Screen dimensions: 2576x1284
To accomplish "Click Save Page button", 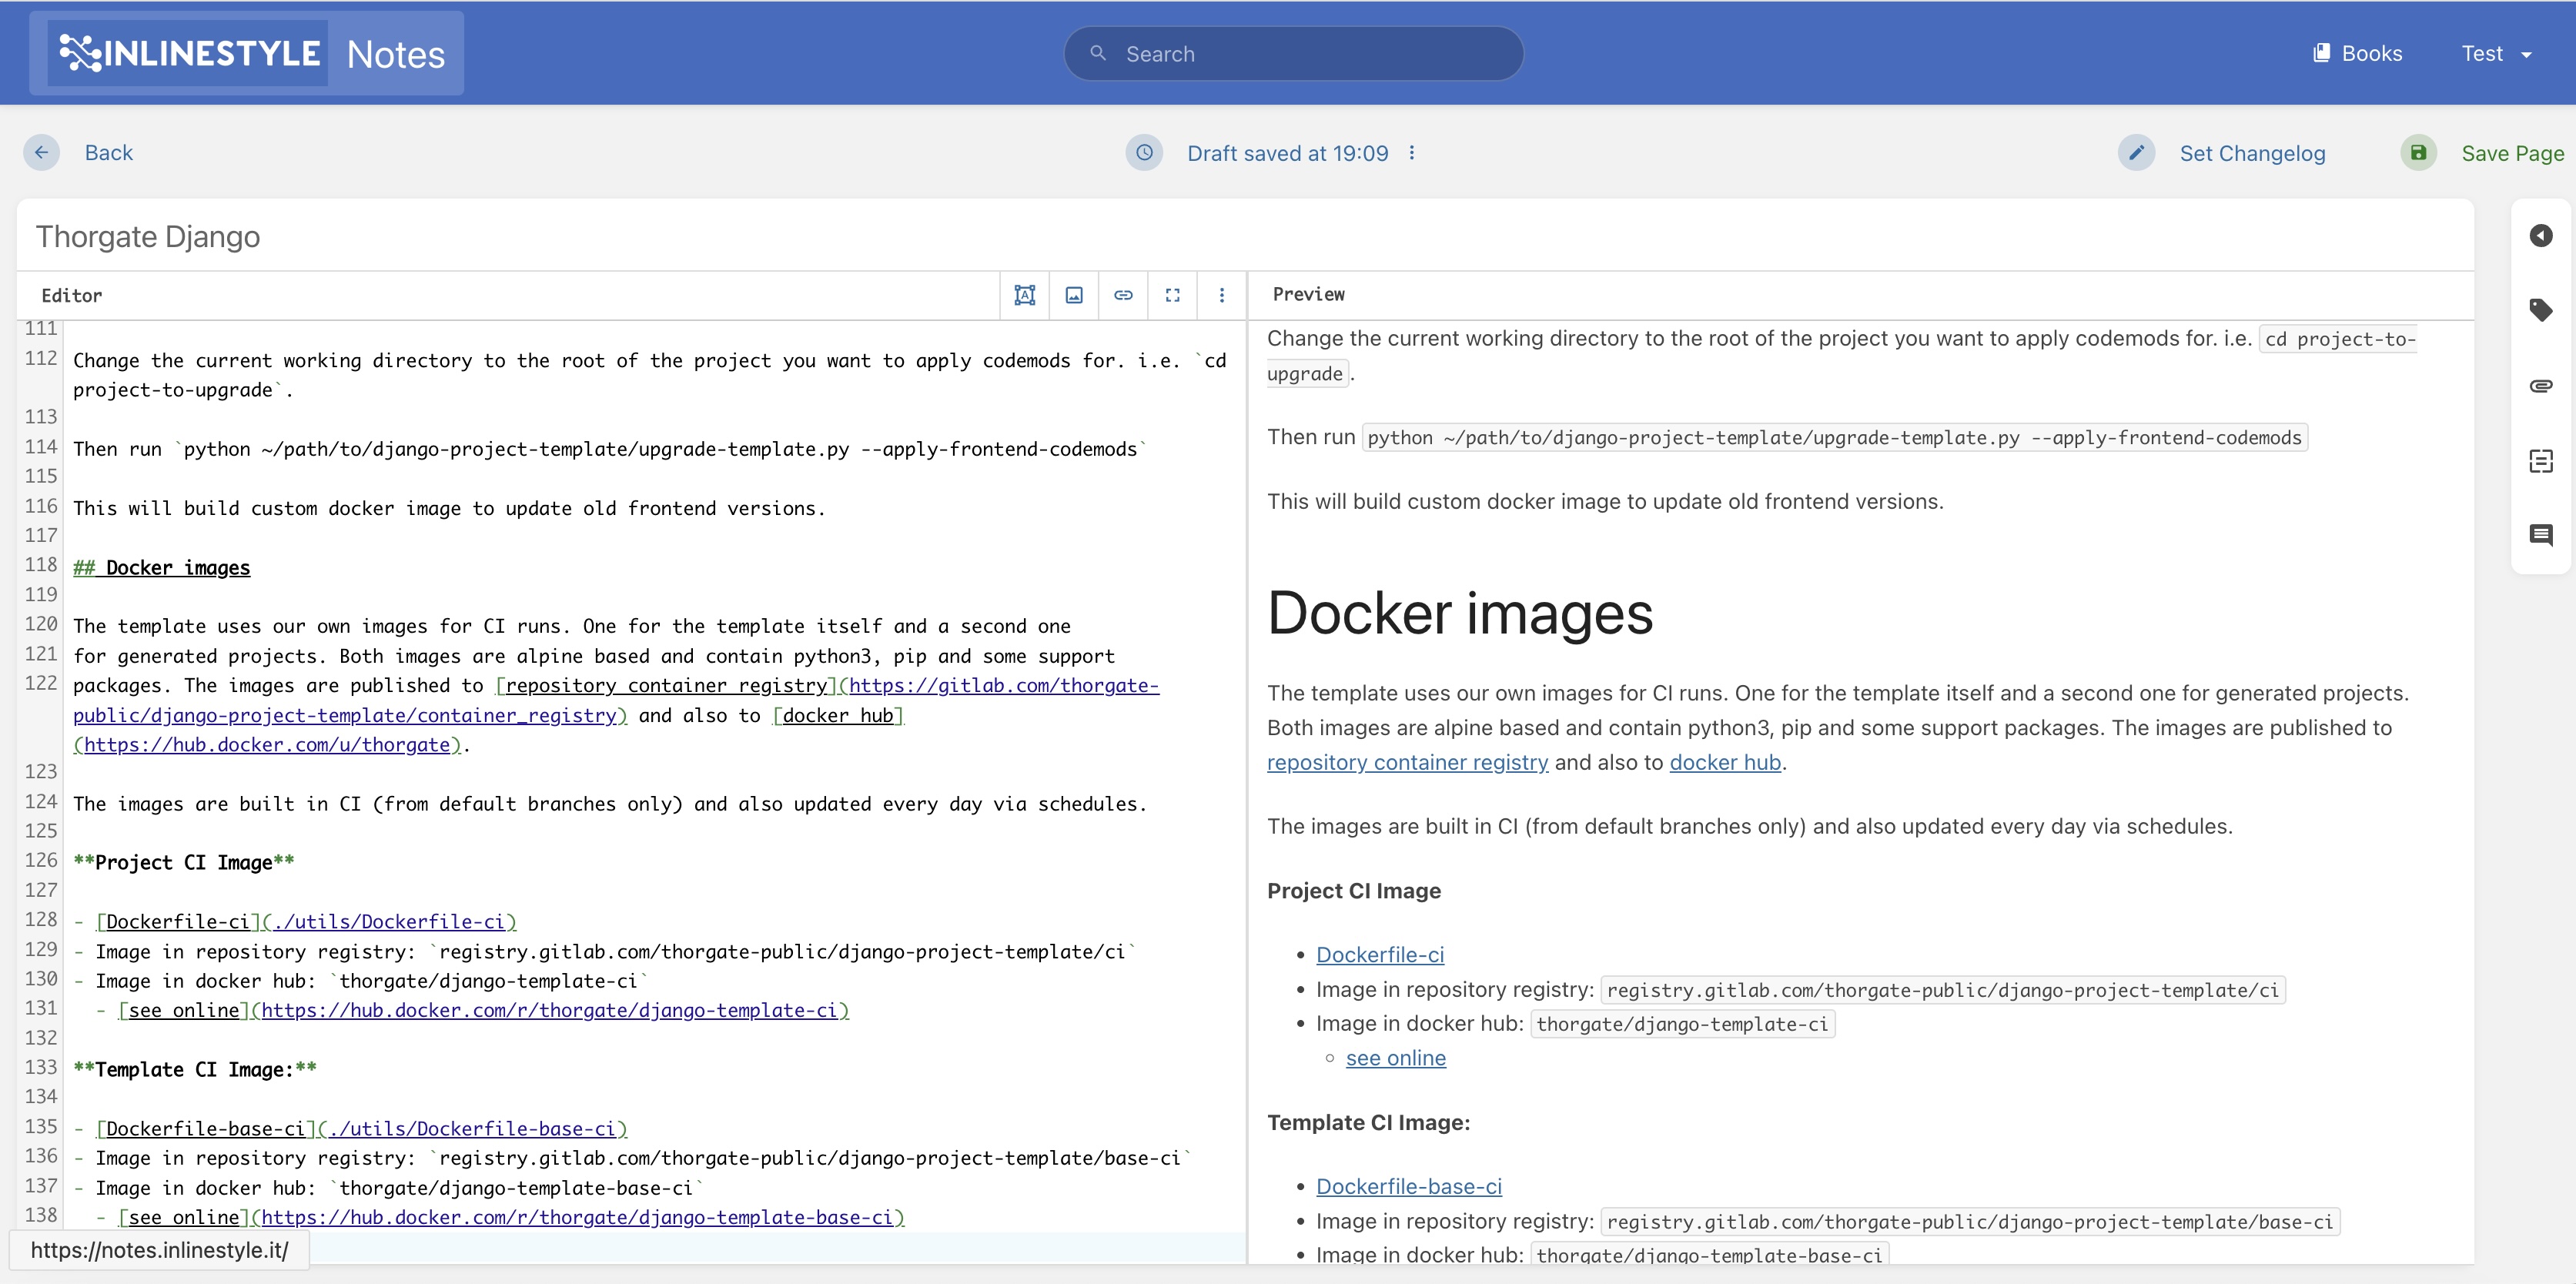I will point(2512,153).
